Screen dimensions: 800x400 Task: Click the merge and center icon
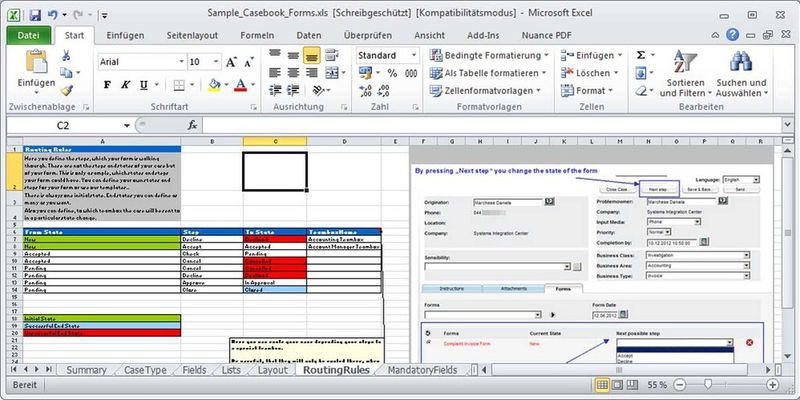tap(332, 73)
